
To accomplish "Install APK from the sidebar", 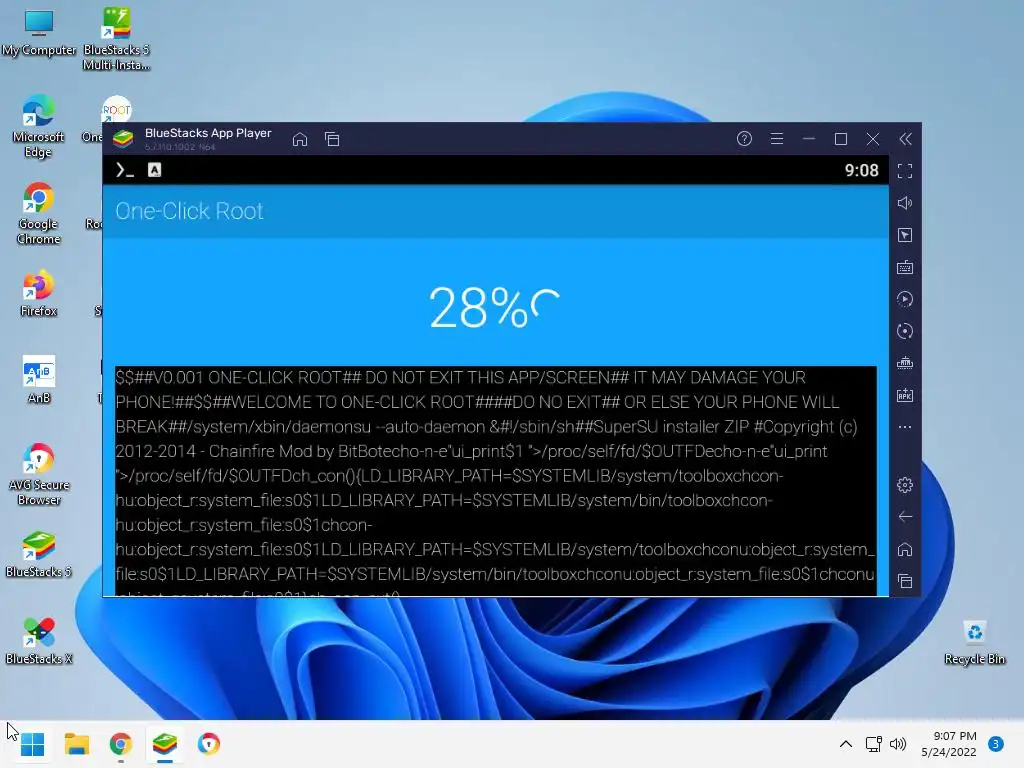I will (x=904, y=395).
